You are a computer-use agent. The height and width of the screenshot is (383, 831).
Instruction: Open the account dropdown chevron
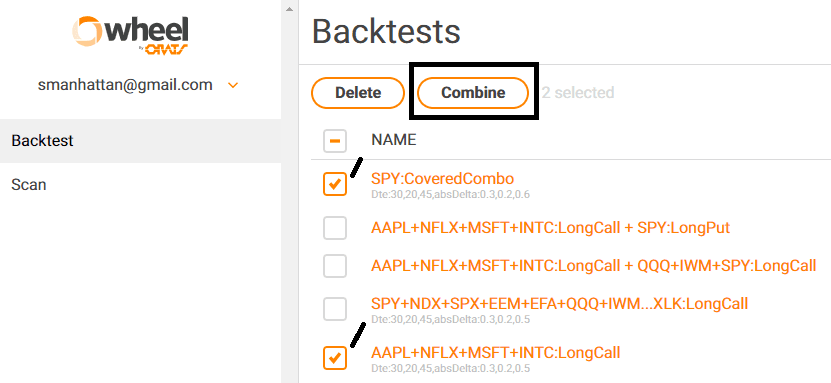click(x=233, y=85)
